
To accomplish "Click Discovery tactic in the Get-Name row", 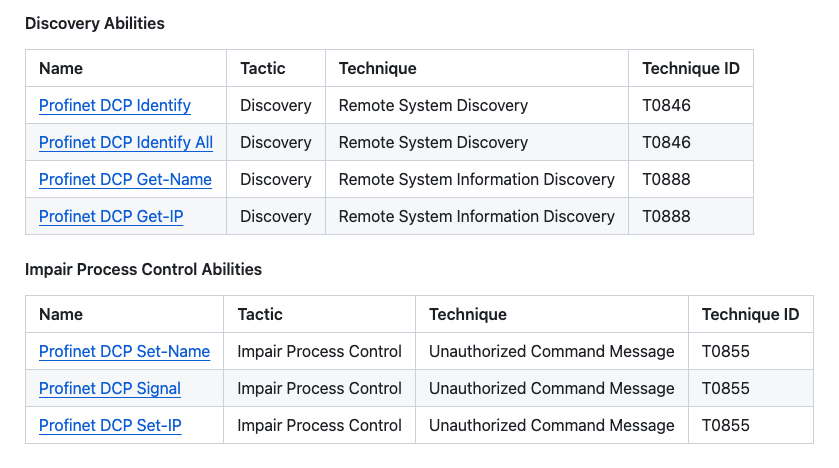I will click(276, 179).
